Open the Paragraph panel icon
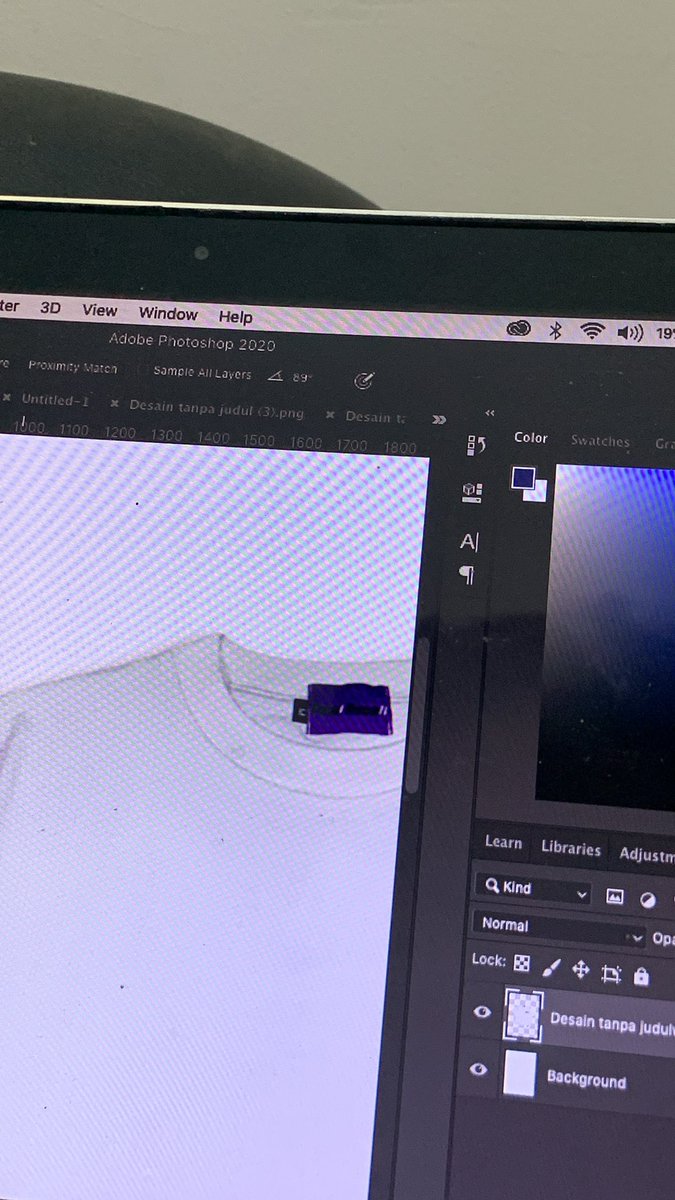Viewport: 675px width, 1200px height. pos(467,574)
